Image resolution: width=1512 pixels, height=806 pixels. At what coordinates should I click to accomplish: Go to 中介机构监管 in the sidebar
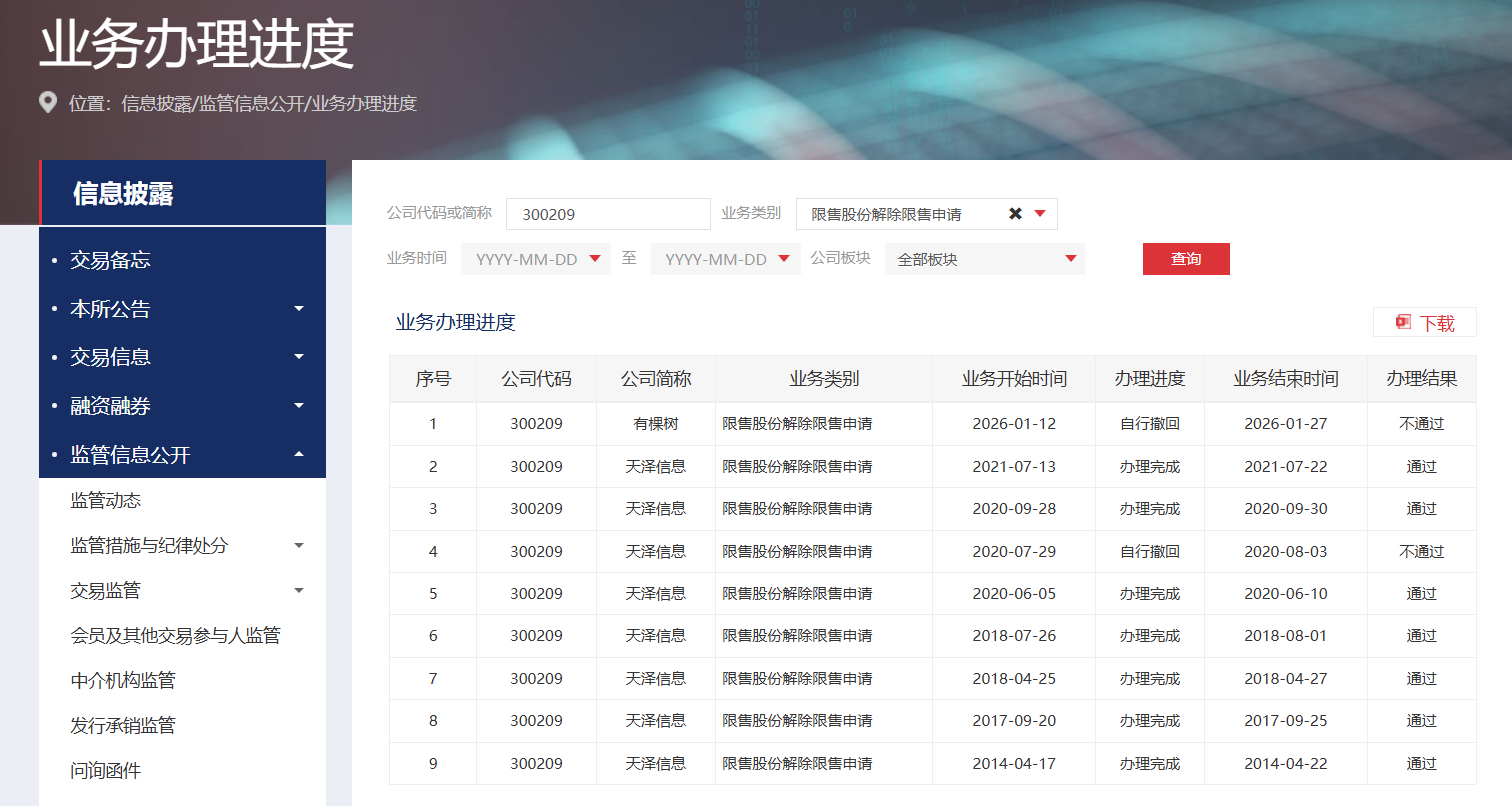point(123,681)
